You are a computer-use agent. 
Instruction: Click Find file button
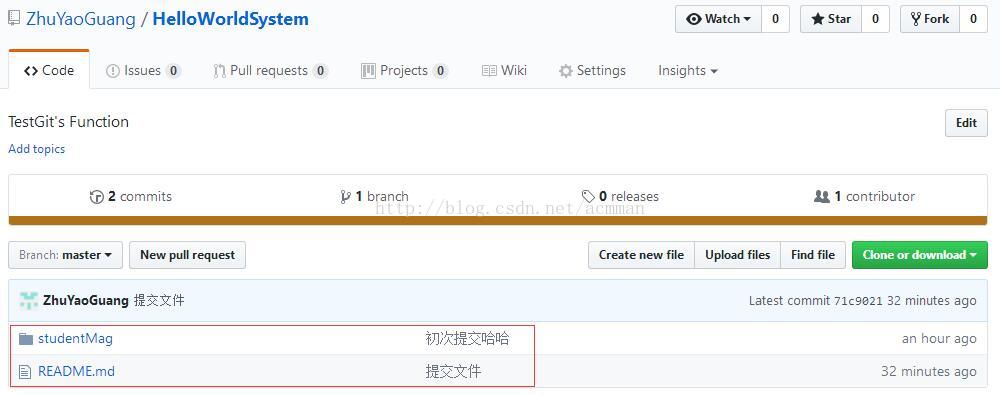pyautogui.click(x=813, y=255)
